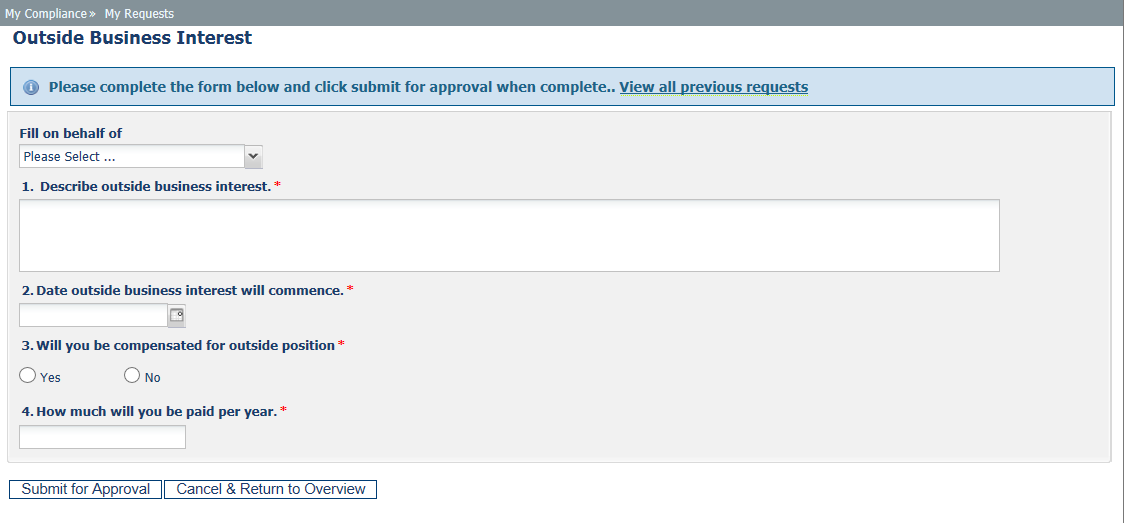Focus the paid per year amount field
This screenshot has height=523, width=1124.
click(103, 437)
